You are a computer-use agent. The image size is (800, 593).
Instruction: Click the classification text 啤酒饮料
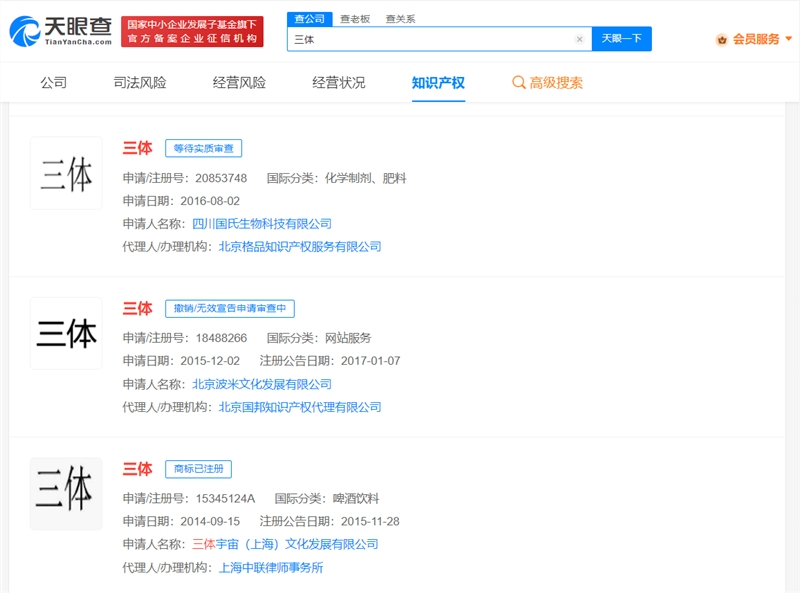tap(356, 498)
